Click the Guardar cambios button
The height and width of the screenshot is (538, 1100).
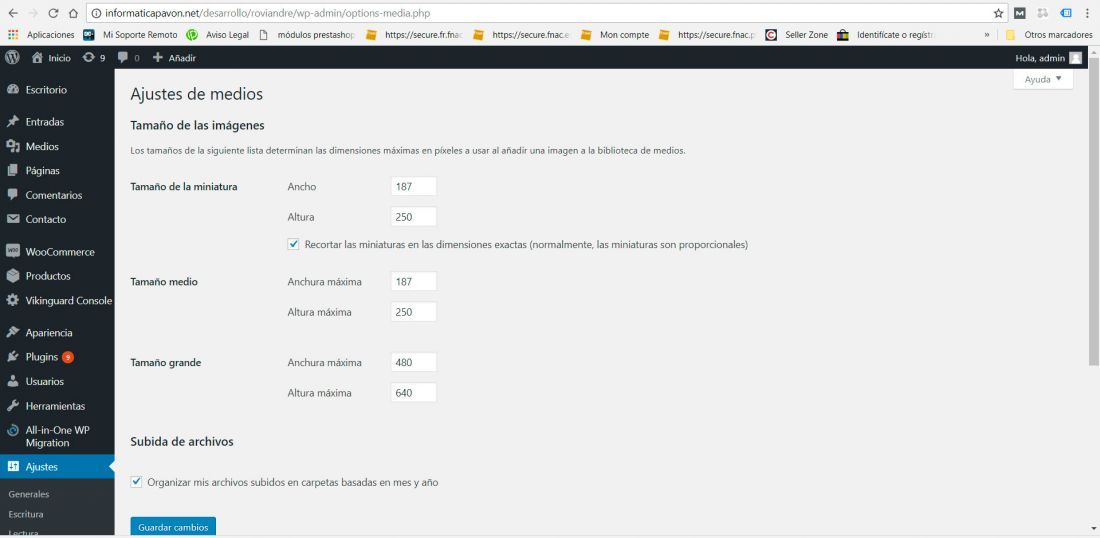click(x=173, y=527)
